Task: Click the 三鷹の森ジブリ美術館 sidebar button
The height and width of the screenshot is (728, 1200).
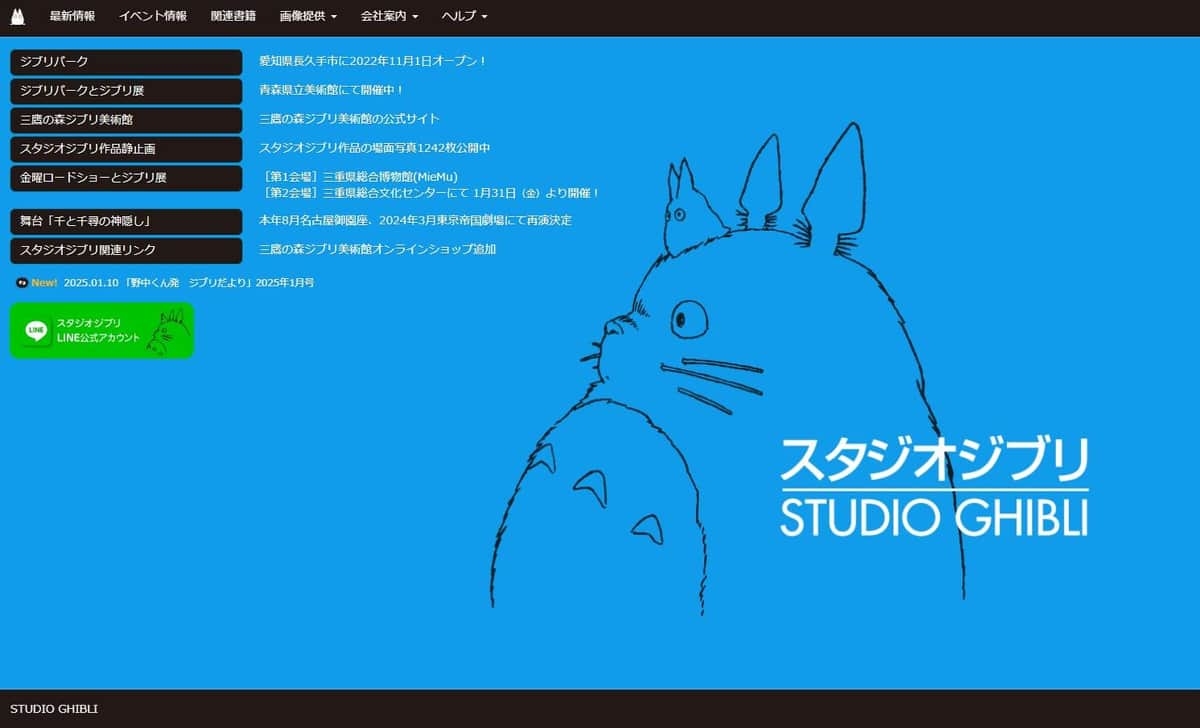Action: coord(126,119)
